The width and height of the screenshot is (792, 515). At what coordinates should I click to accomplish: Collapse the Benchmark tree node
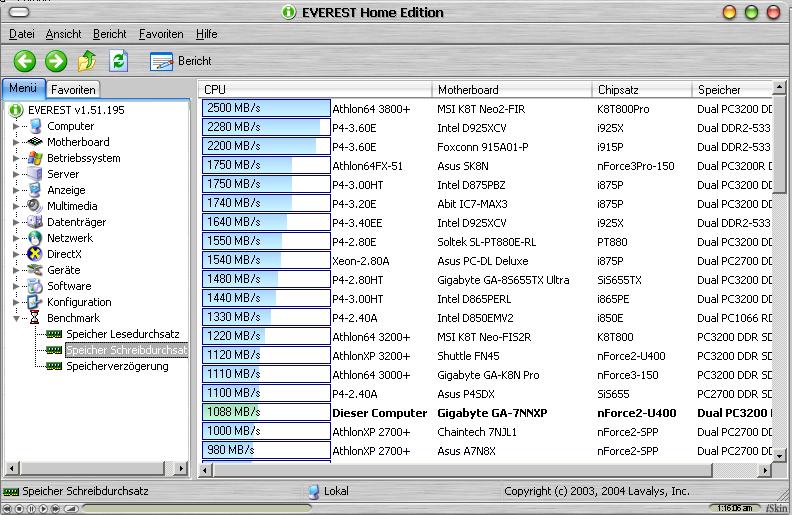click(x=16, y=318)
